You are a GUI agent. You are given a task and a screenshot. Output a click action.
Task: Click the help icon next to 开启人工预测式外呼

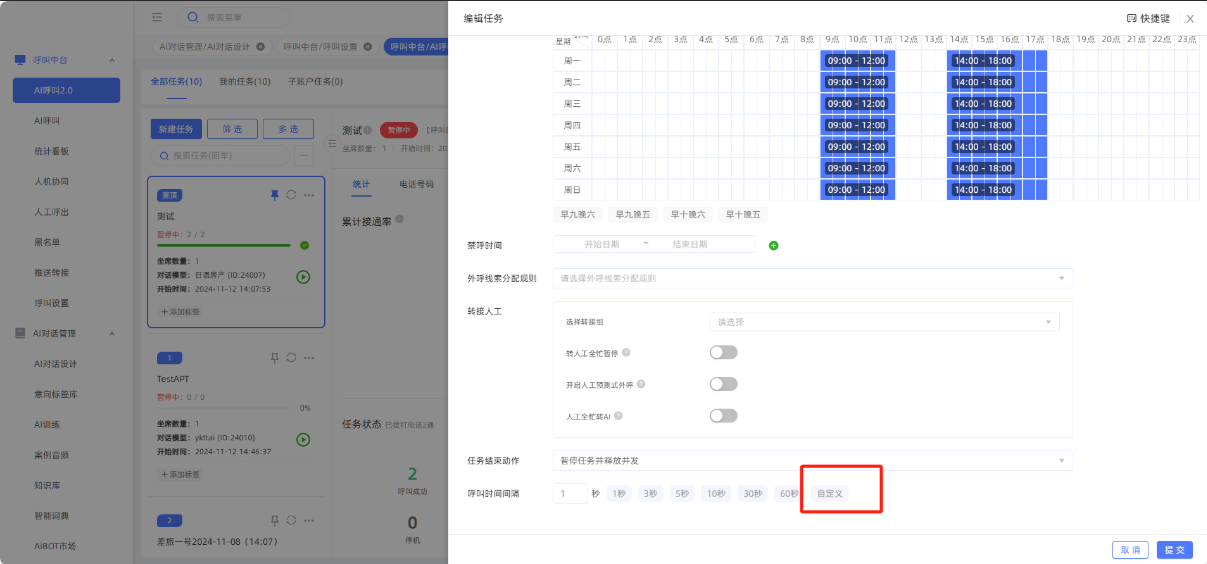(641, 384)
